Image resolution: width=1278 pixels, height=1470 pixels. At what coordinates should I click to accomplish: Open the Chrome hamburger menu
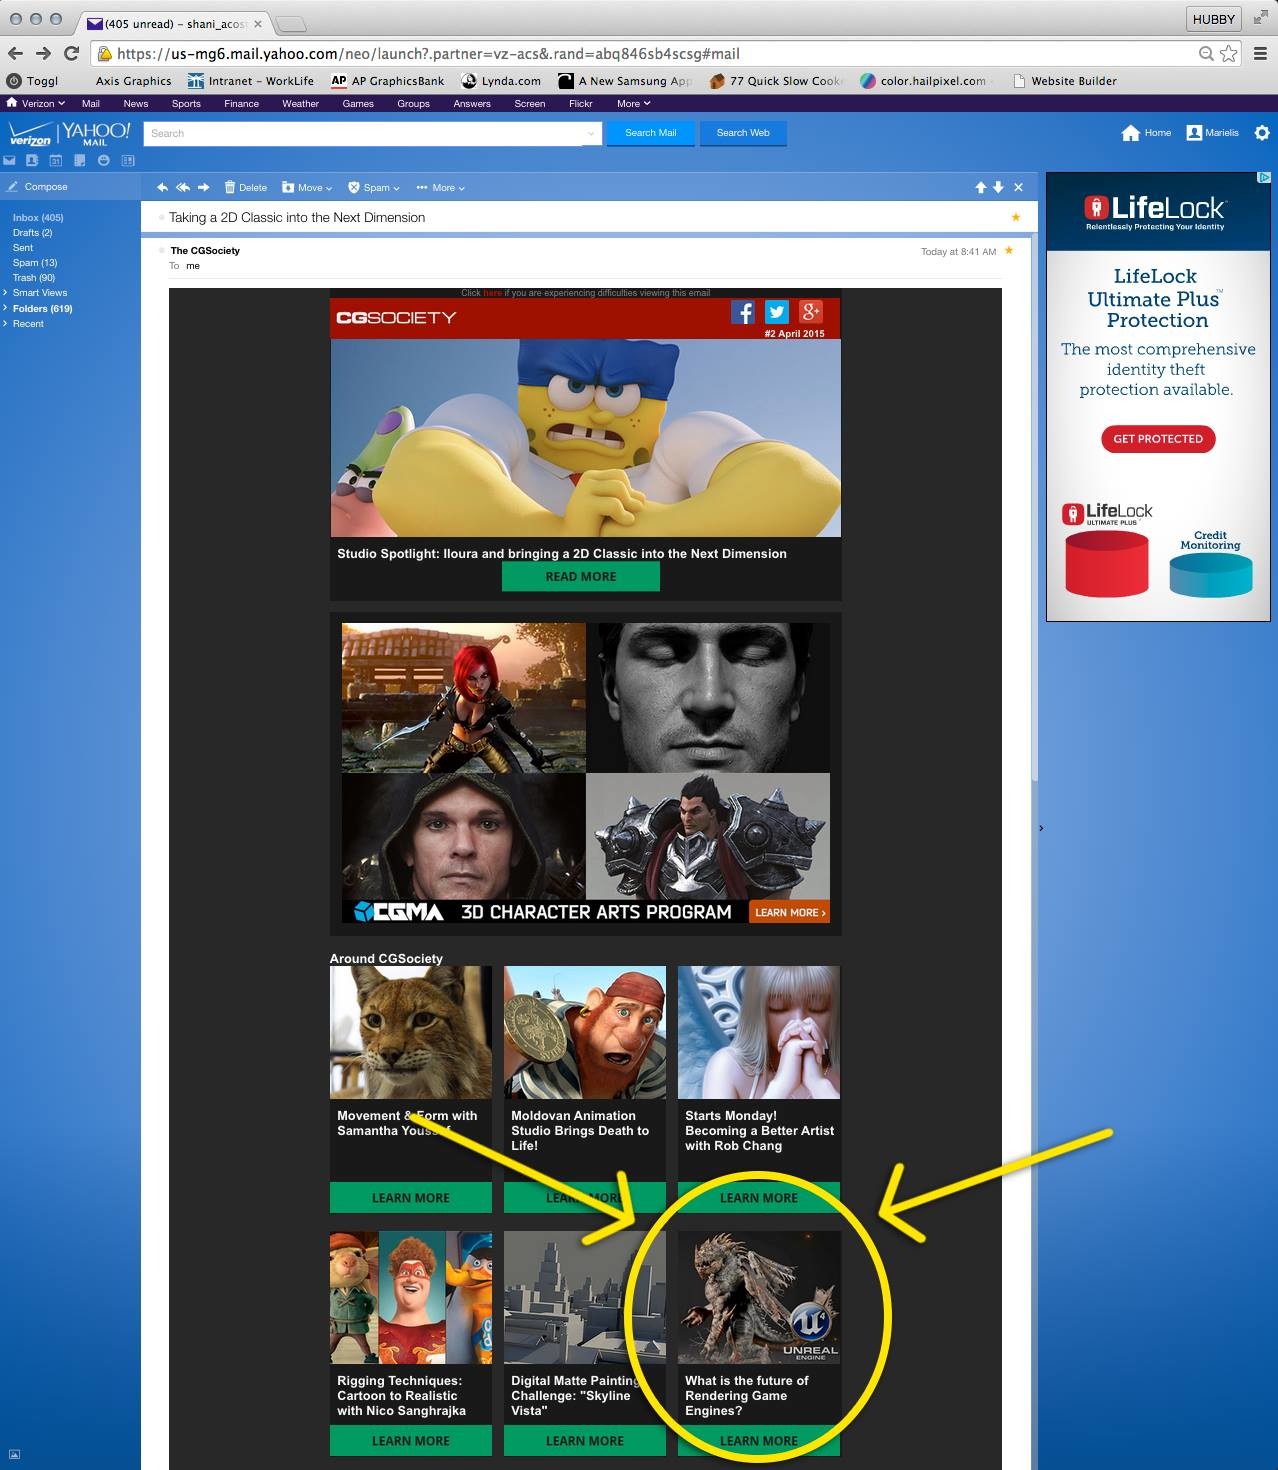click(1261, 53)
